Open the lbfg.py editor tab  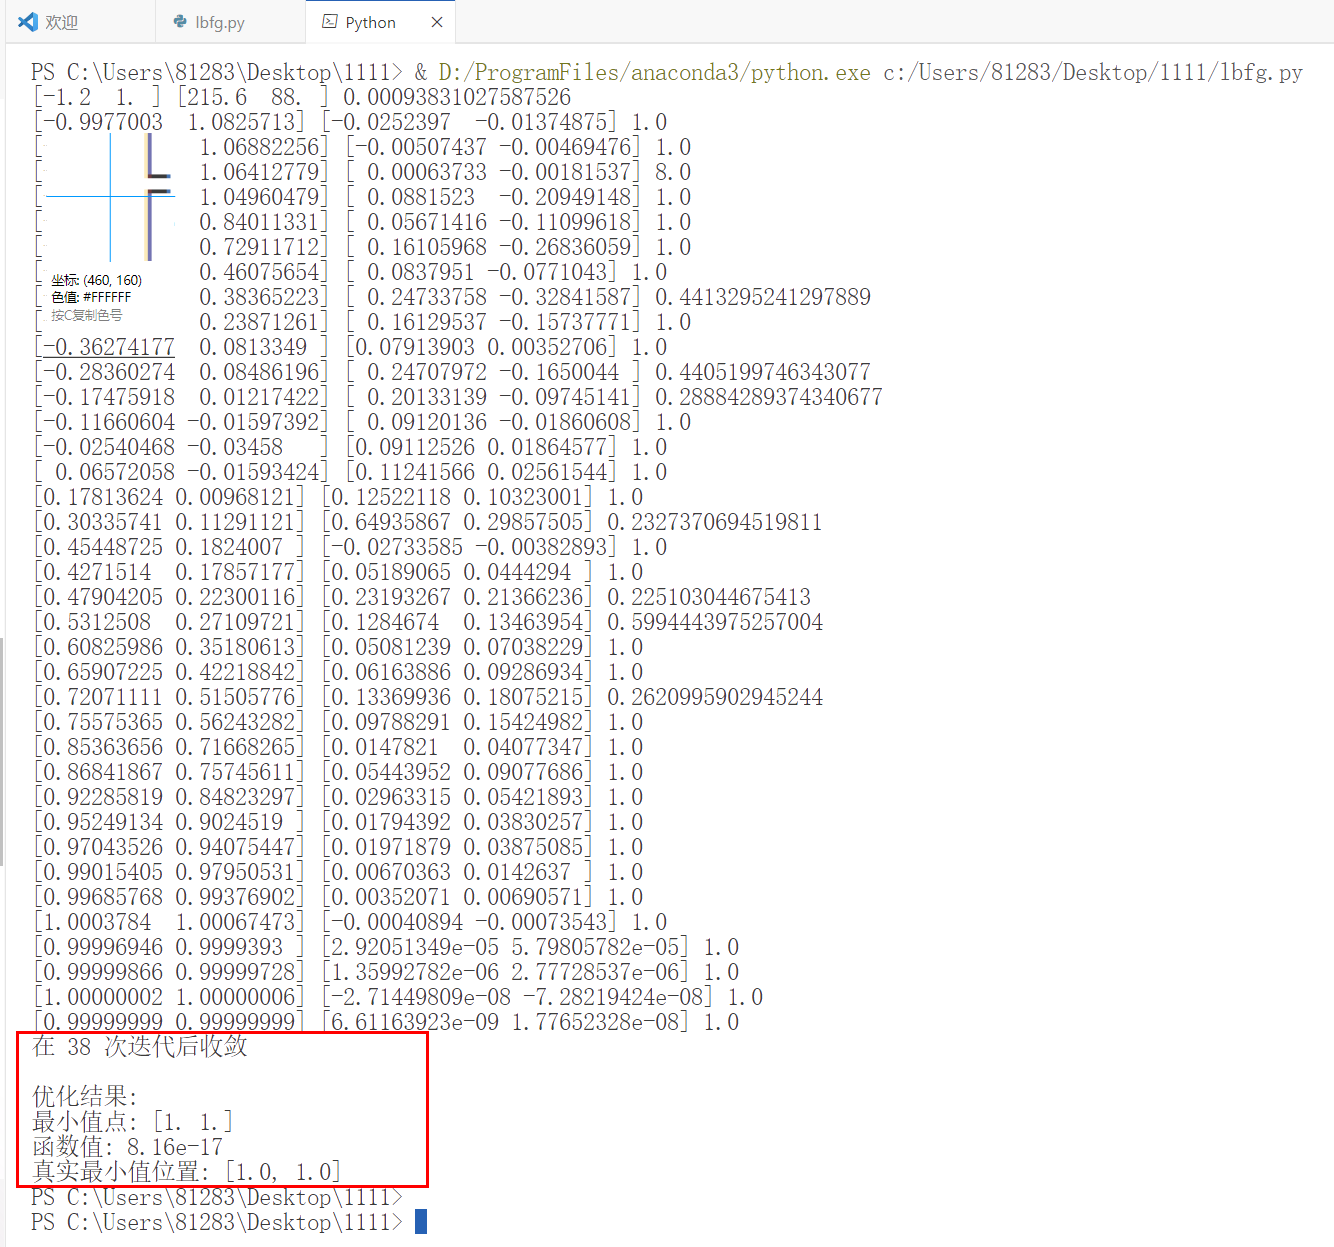click(230, 22)
